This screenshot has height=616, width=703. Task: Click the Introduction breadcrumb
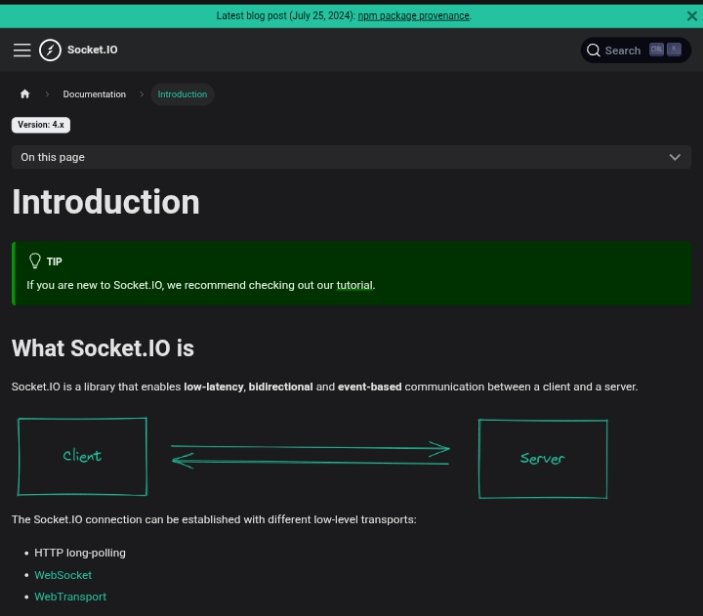pos(182,94)
